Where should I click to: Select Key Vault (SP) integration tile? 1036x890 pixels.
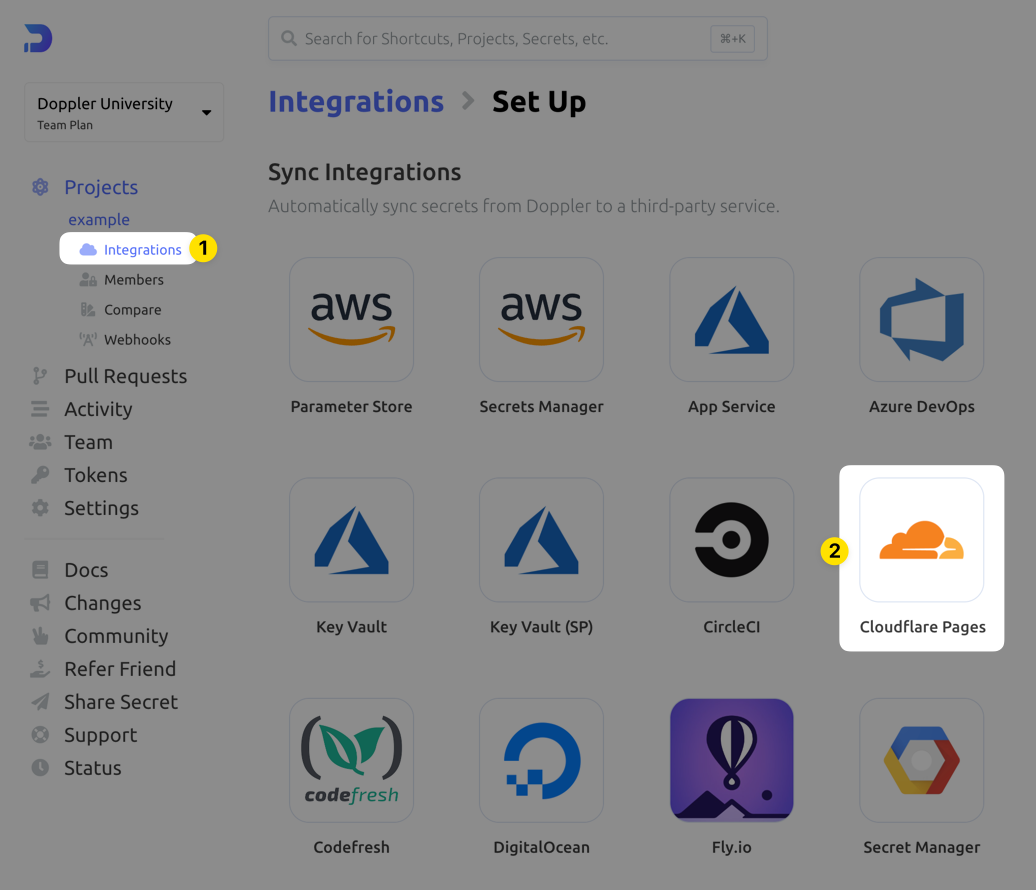click(541, 540)
